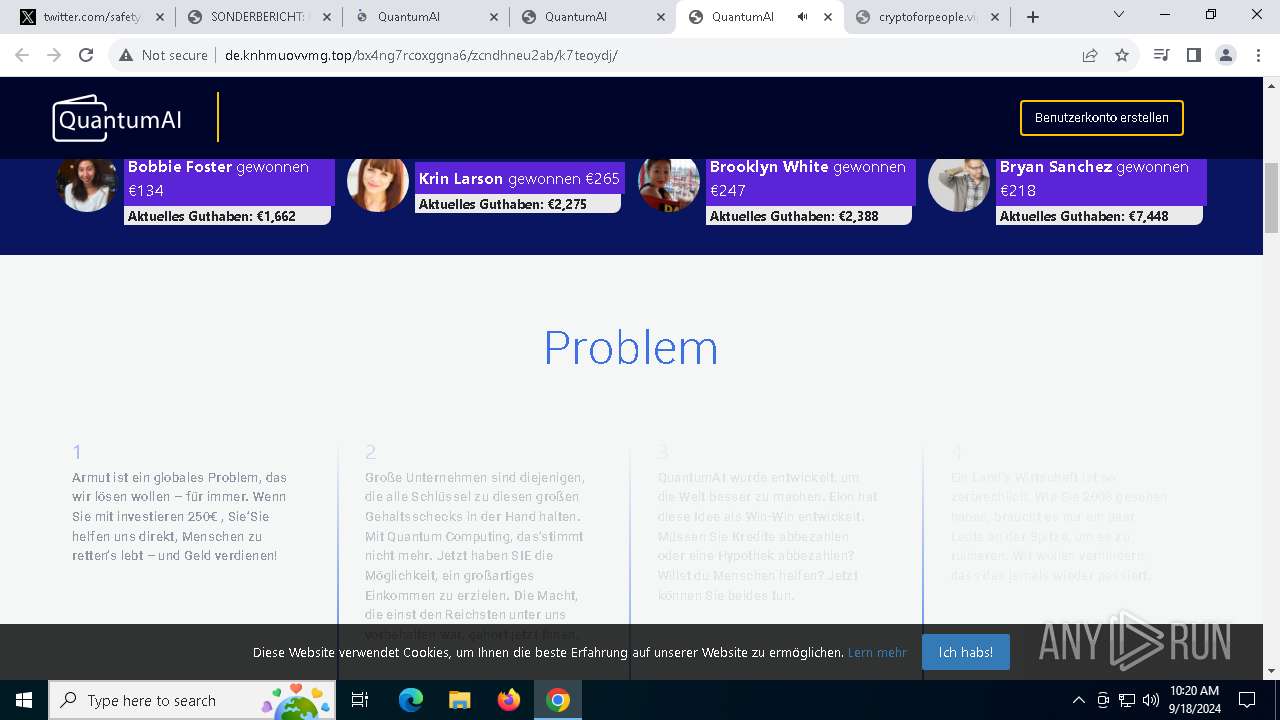Screen dimensions: 1280x720
Task: Bookmark this page with the star
Action: tap(1122, 55)
